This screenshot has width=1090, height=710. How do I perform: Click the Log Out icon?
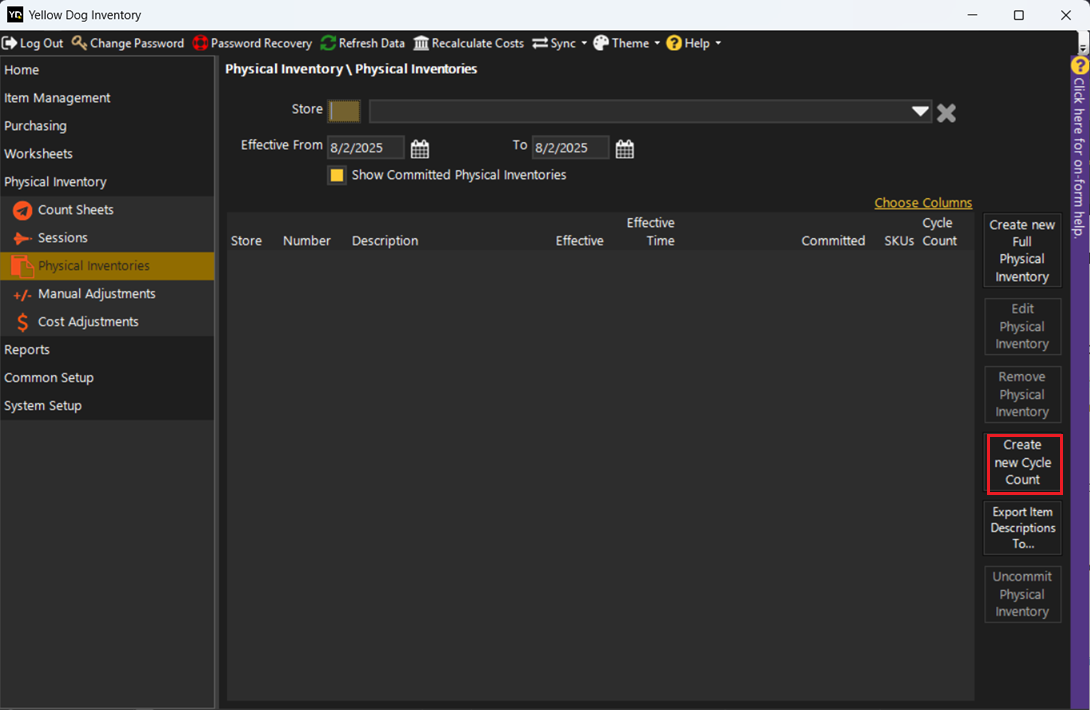coord(10,43)
